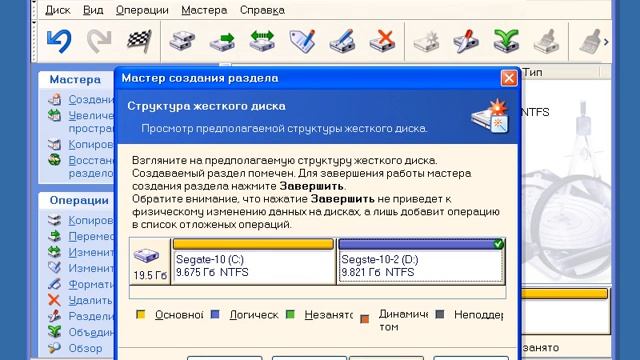Click the blue Логическ legend swatch
Screen dimensions: 640x360
coord(215,315)
